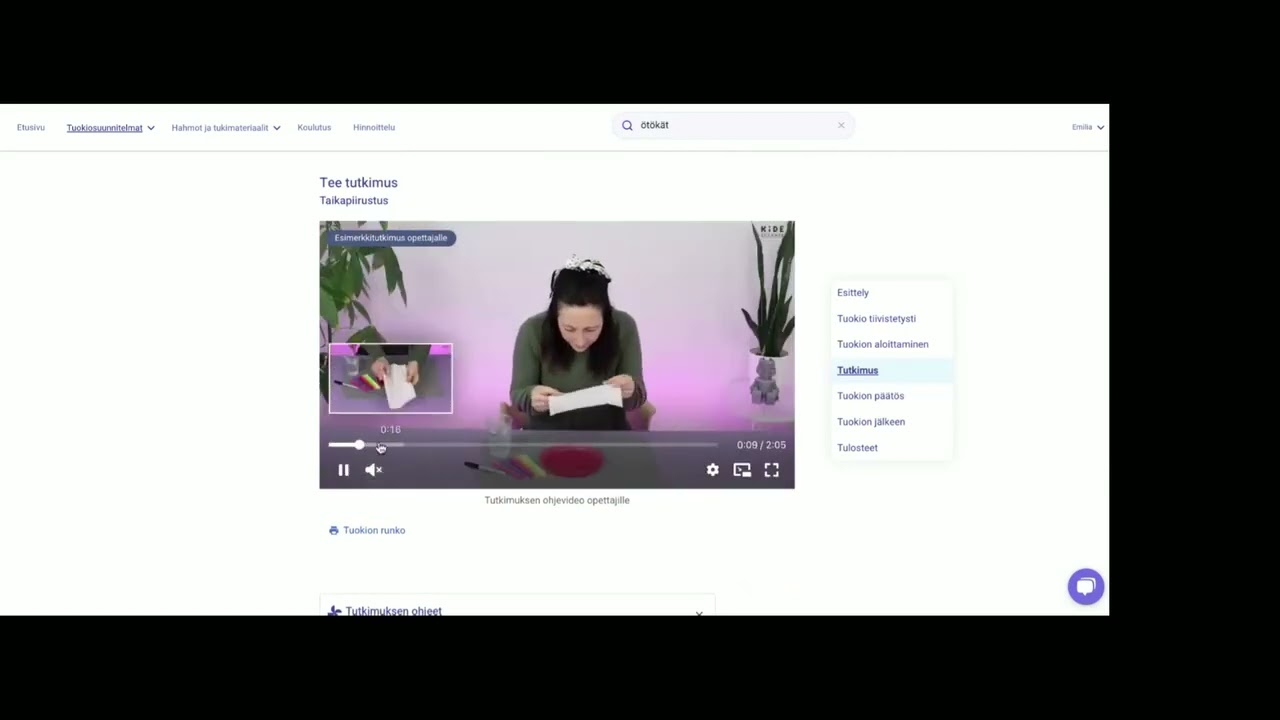The image size is (1280, 720).
Task: Open the Koulutus page
Action: 314,127
